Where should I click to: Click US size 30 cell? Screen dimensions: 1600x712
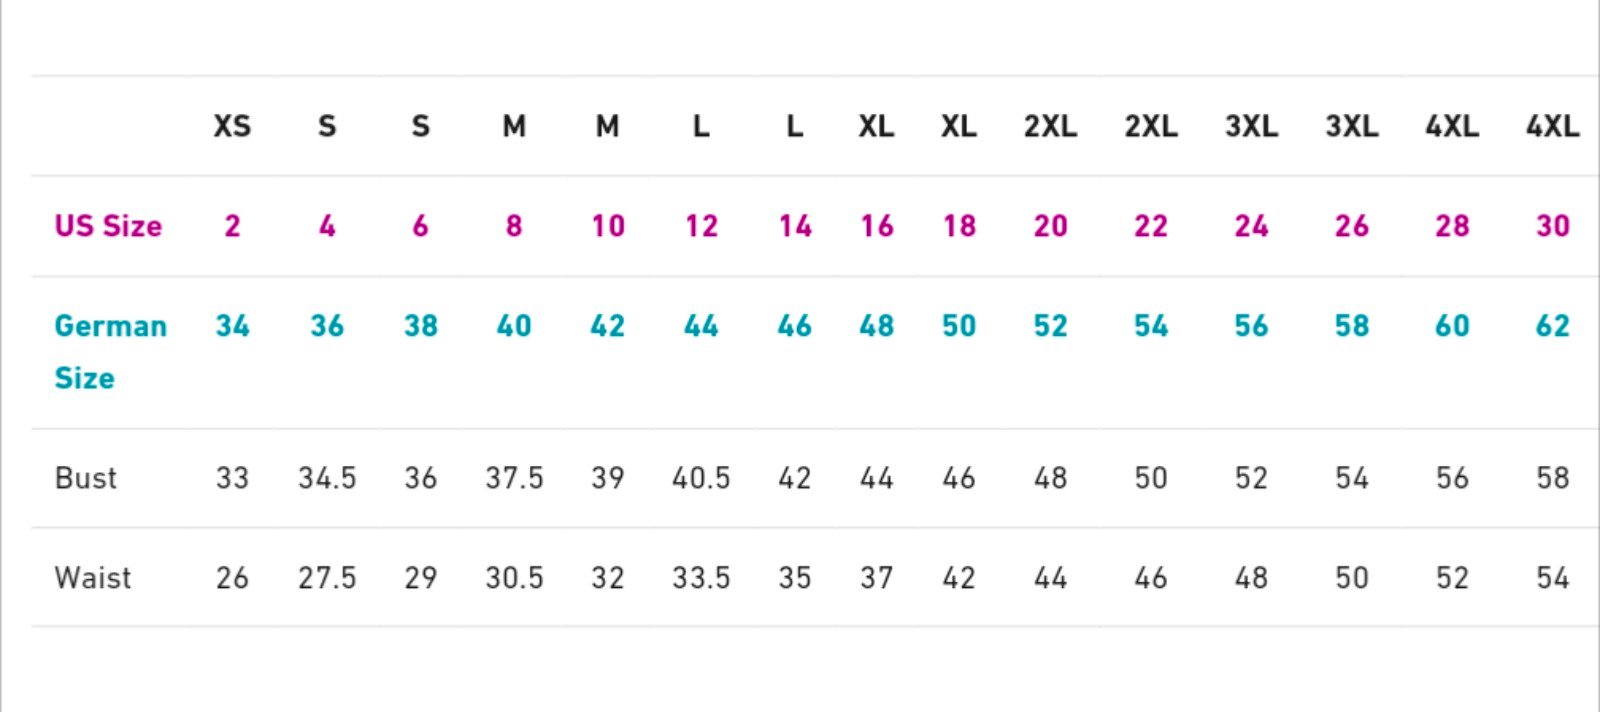1553,226
